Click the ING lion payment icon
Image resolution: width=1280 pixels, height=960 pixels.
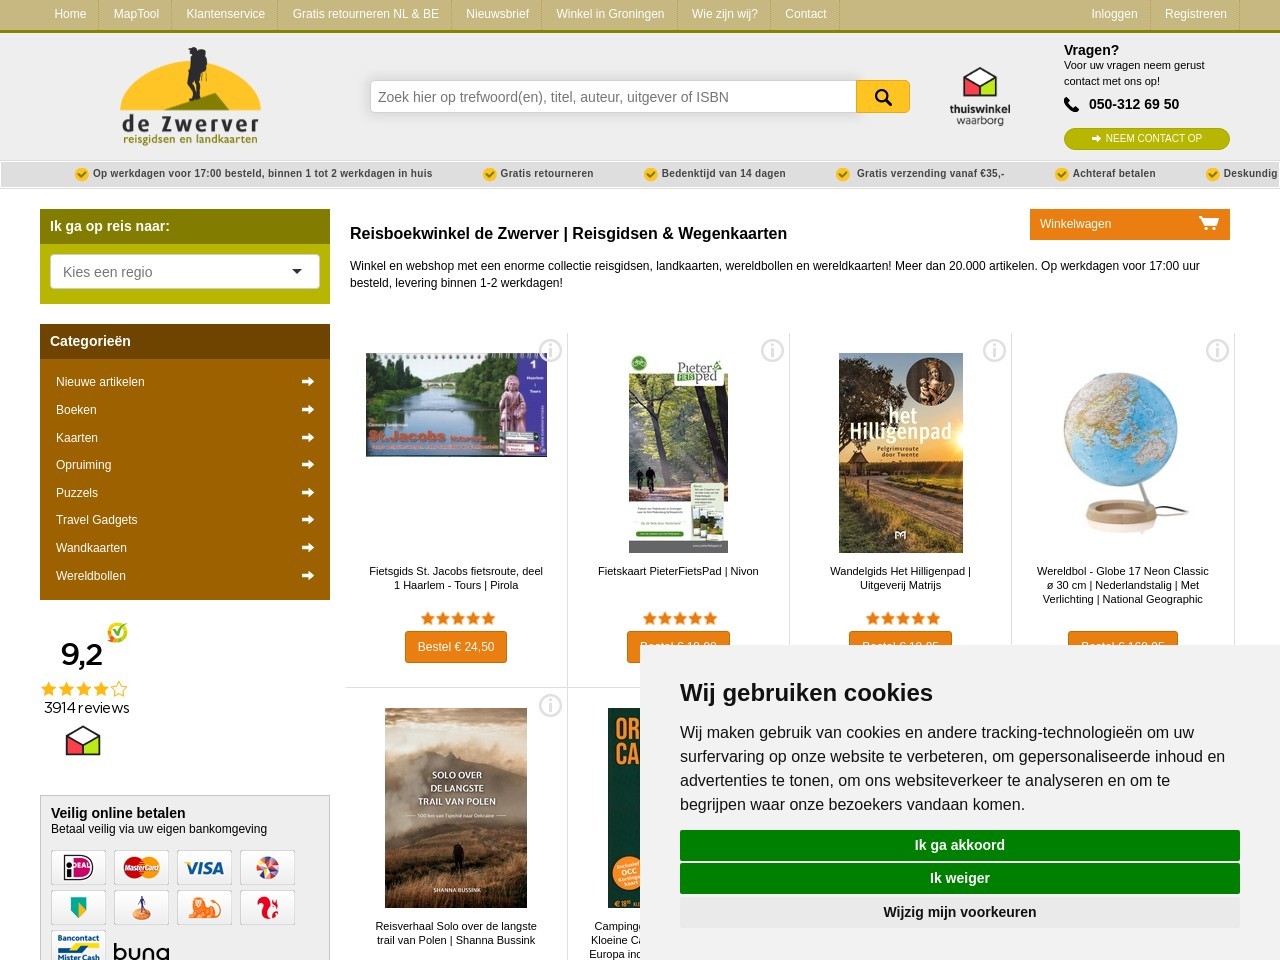point(204,907)
